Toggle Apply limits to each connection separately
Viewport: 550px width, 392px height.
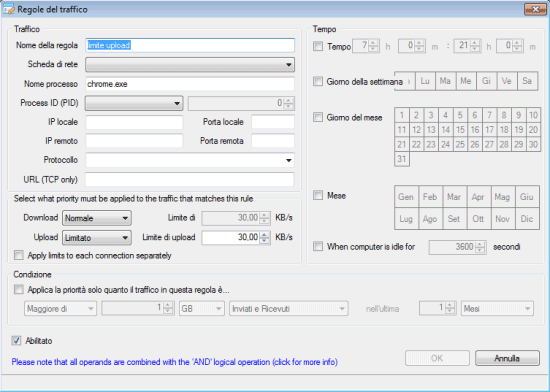click(x=19, y=255)
